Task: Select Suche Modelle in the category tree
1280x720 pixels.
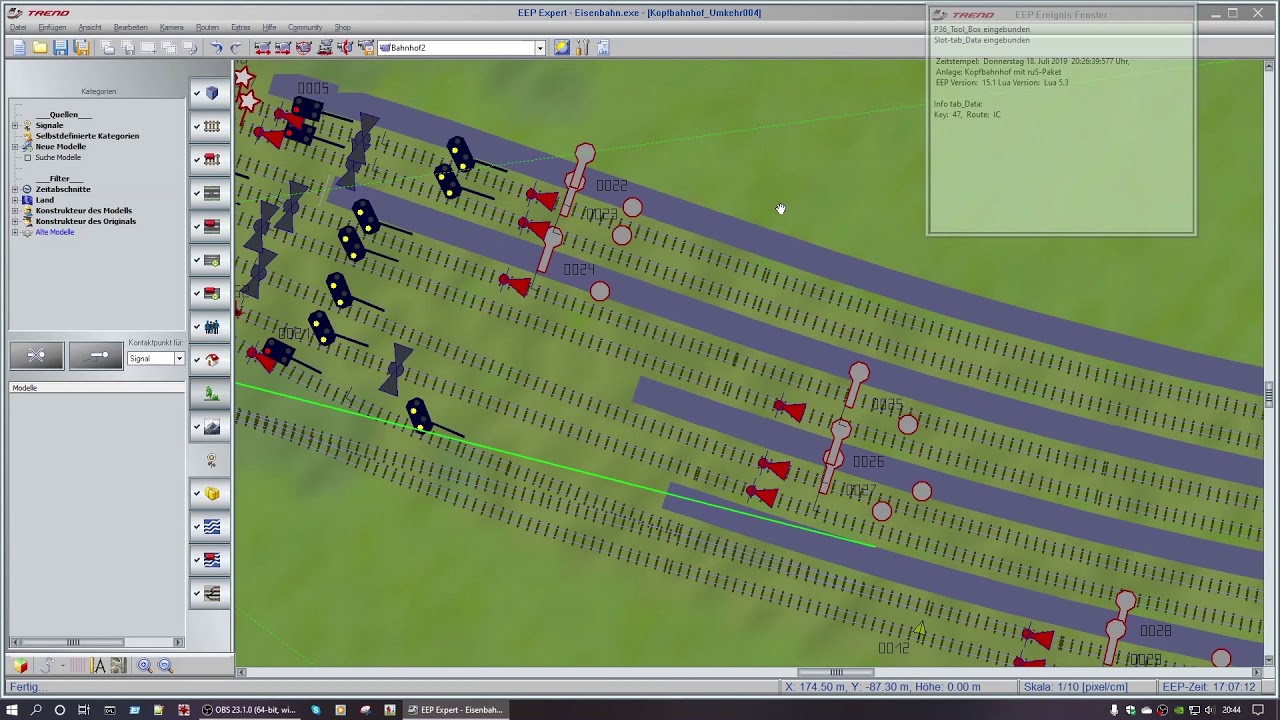Action: point(58,157)
